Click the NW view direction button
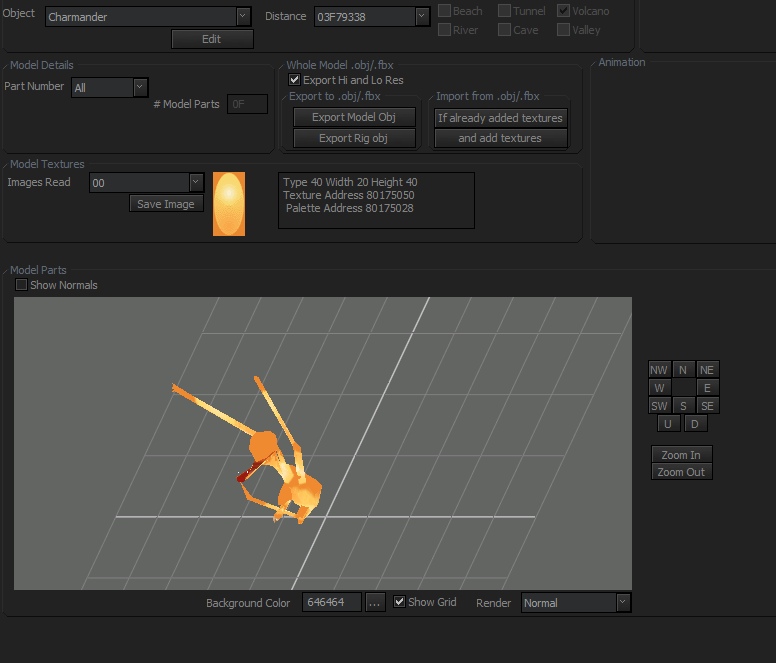Viewport: 776px width, 663px height. click(x=659, y=370)
